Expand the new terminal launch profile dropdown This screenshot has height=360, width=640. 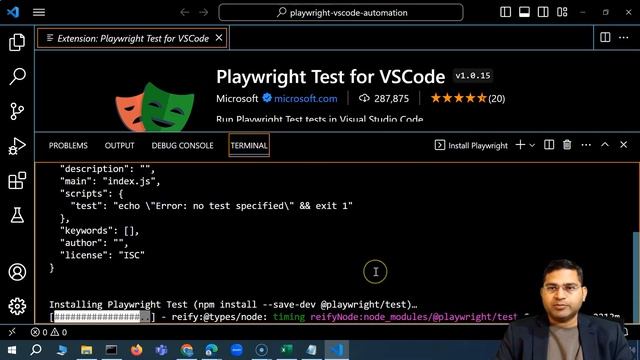pos(532,145)
